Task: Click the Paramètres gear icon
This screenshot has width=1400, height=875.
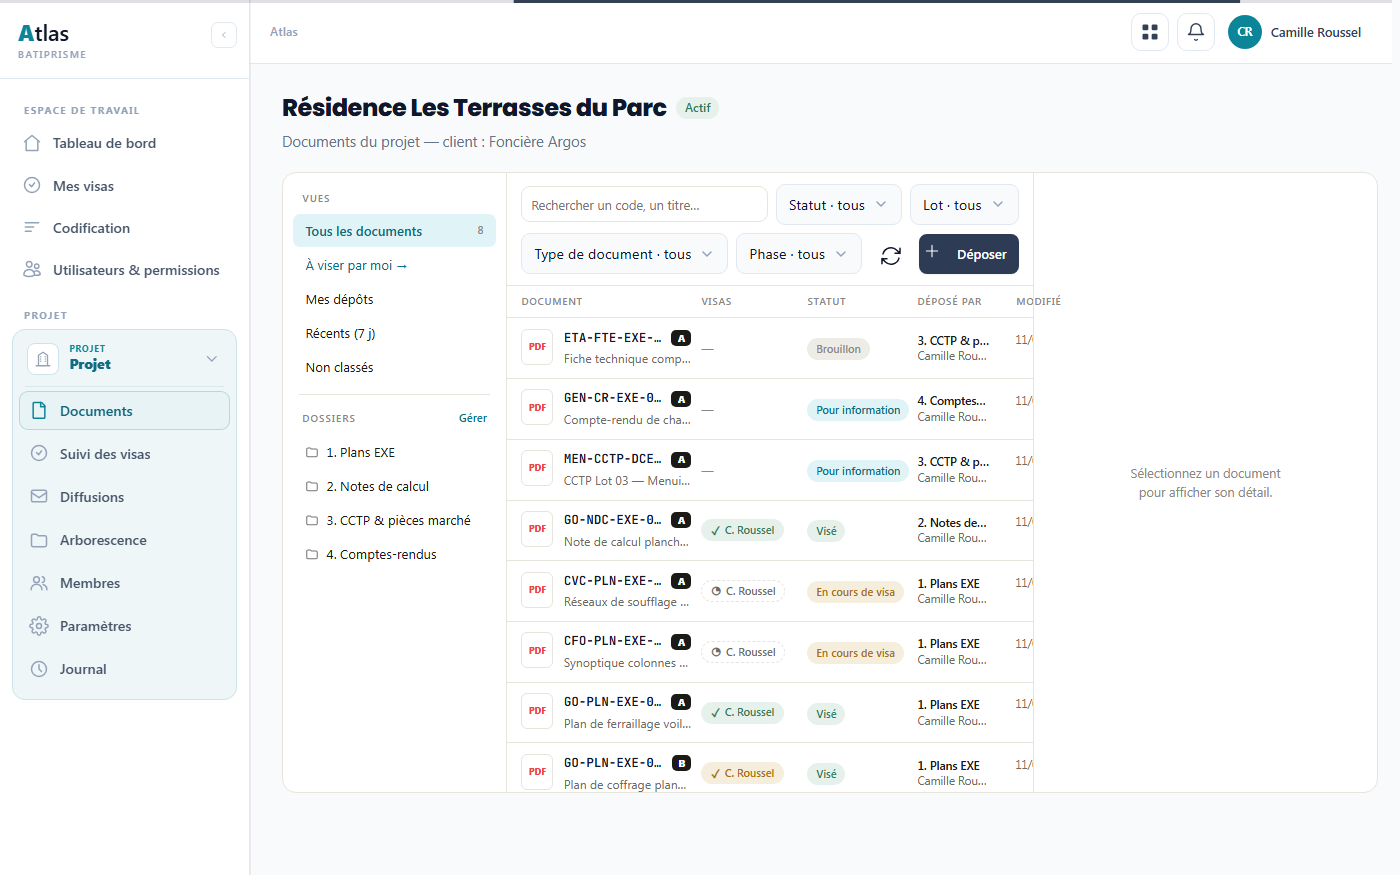Action: (x=39, y=626)
